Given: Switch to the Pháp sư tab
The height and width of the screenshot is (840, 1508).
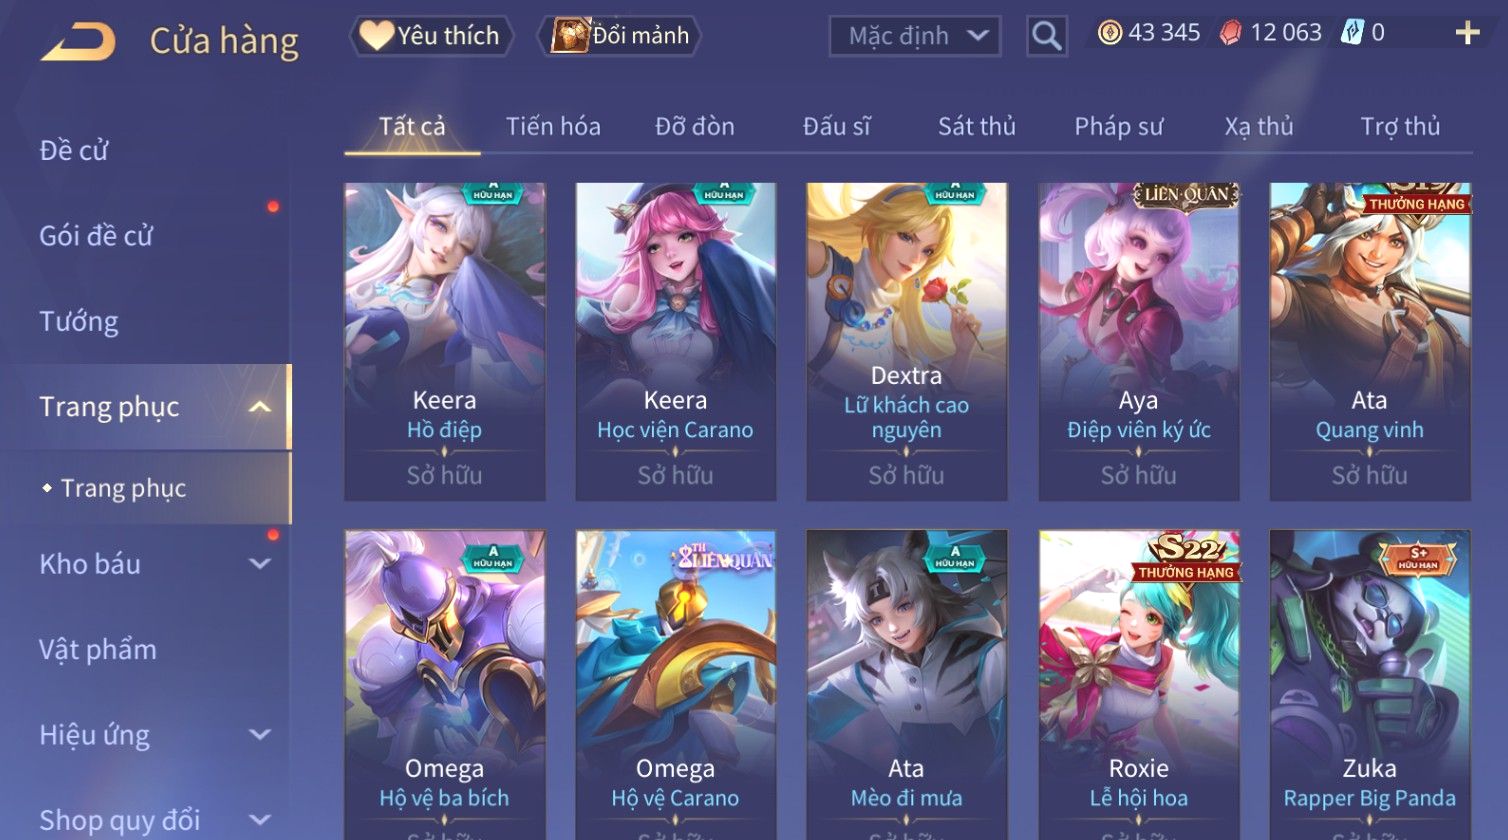Looking at the screenshot, I should pyautogui.click(x=1119, y=127).
